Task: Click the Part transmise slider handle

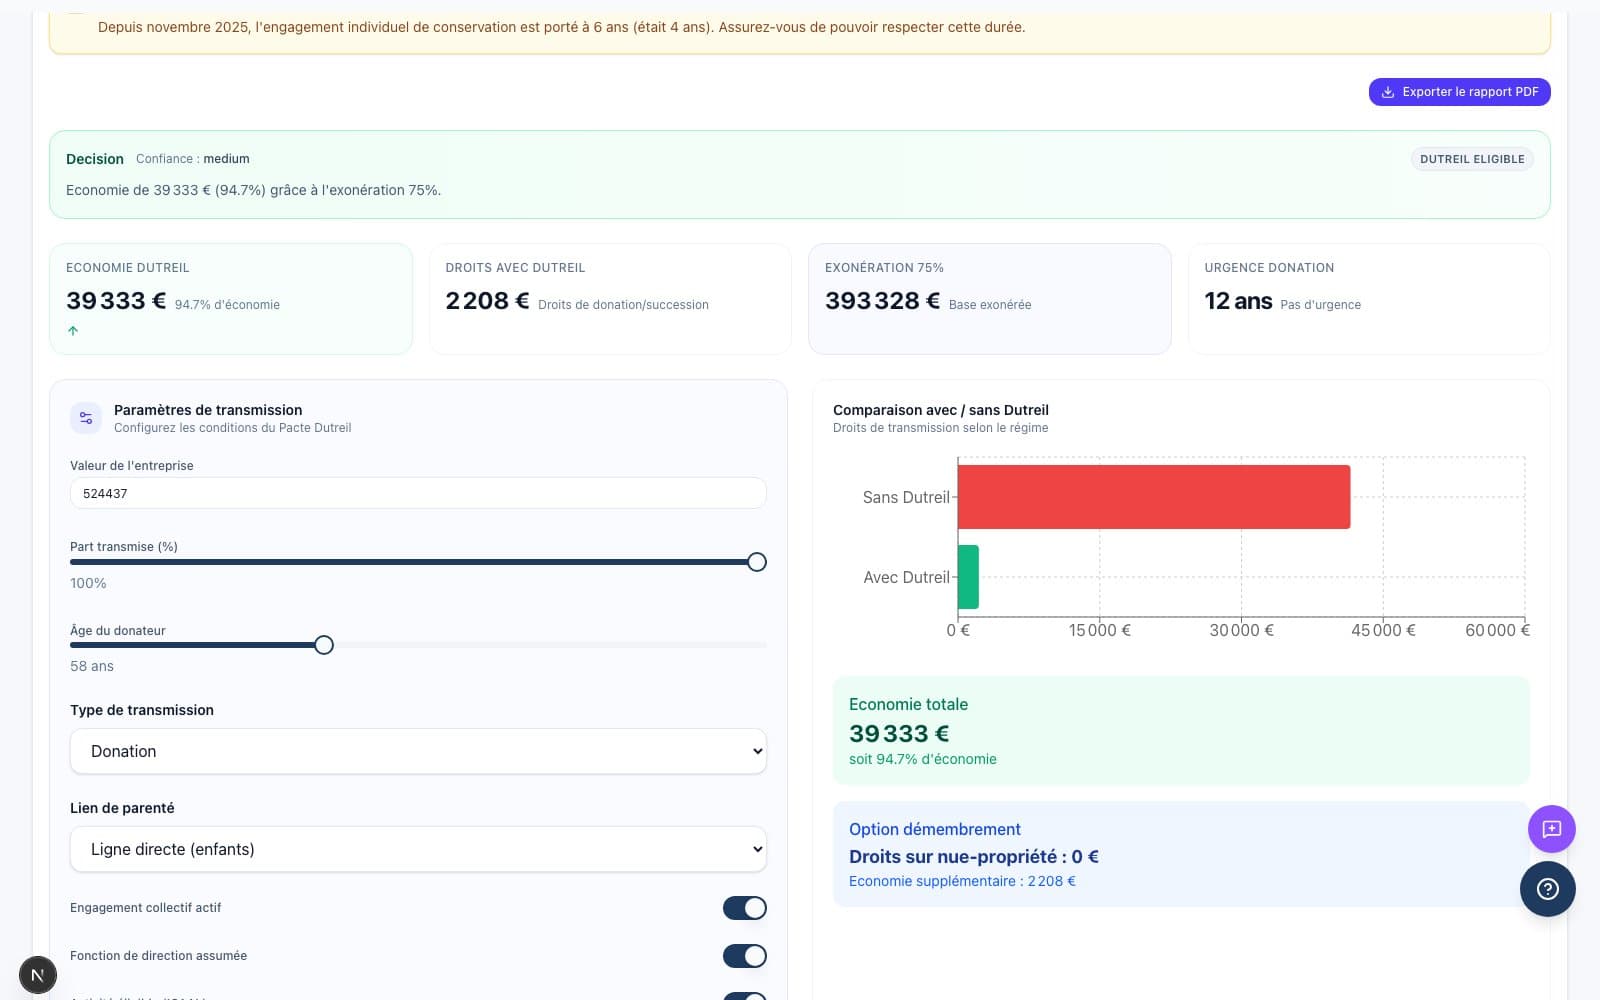Action: click(x=757, y=562)
